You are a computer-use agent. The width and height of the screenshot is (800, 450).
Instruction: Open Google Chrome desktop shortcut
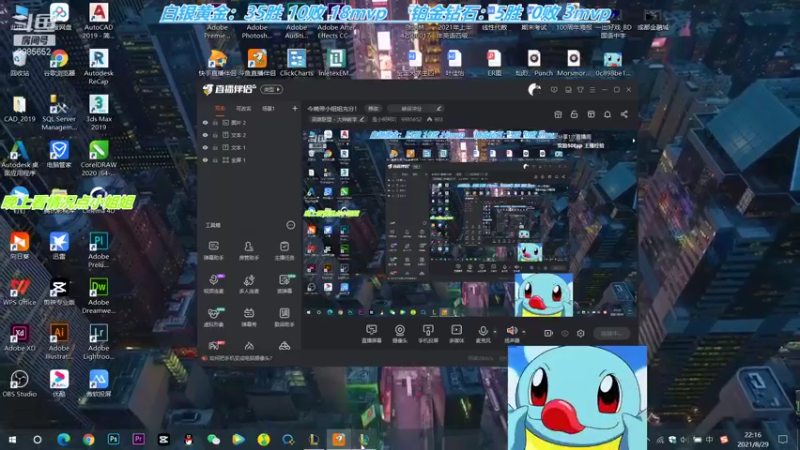click(x=59, y=63)
